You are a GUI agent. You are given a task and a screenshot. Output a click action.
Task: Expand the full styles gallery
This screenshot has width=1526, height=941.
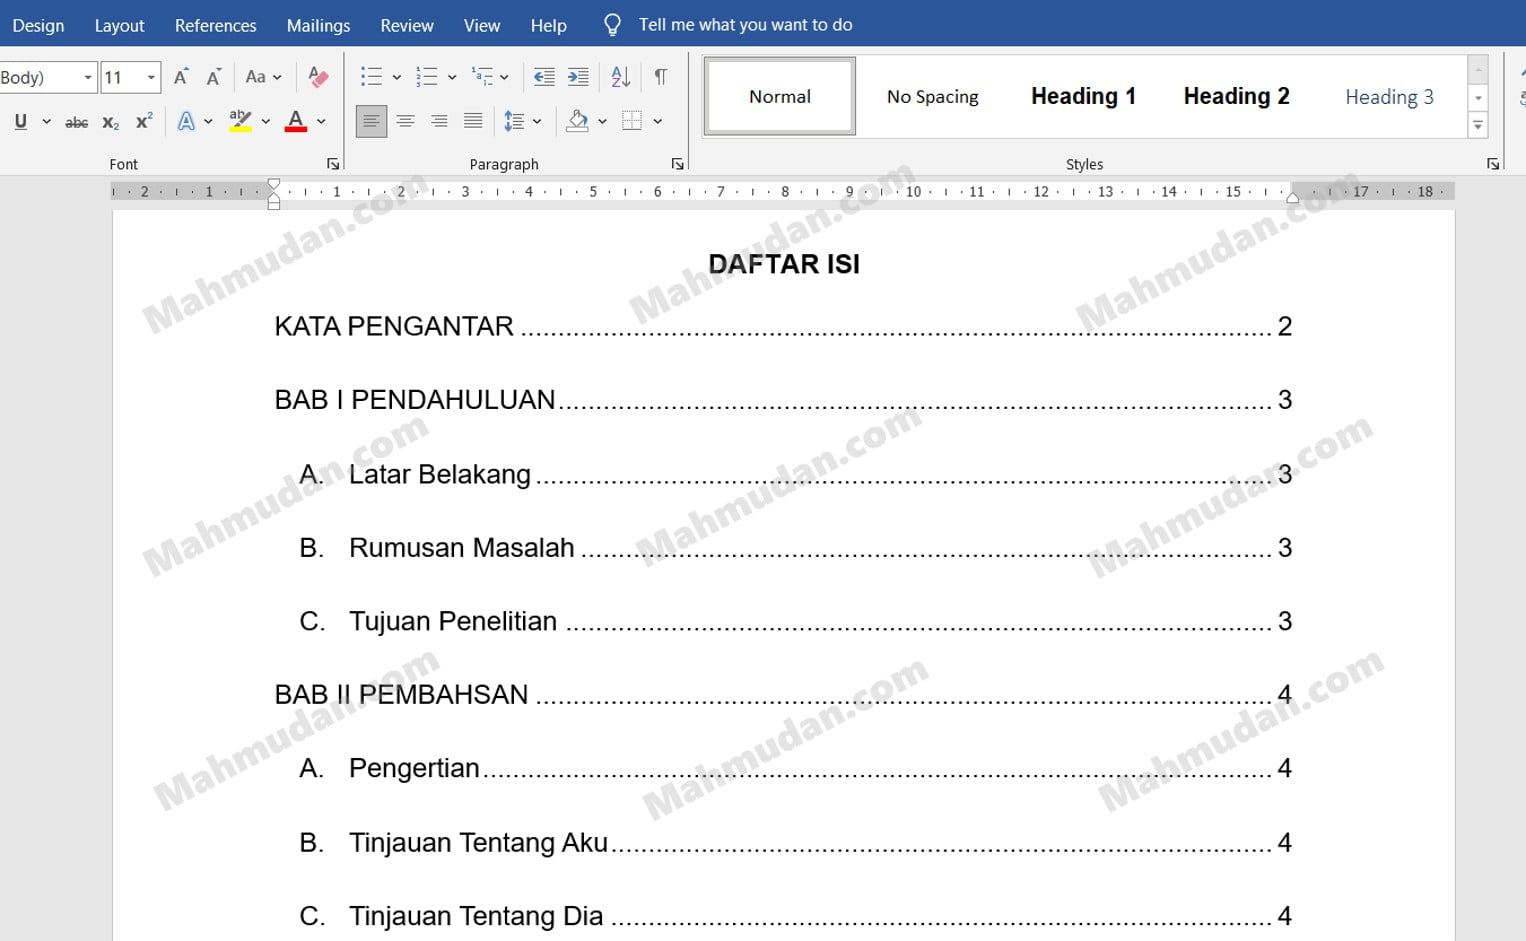(1478, 125)
